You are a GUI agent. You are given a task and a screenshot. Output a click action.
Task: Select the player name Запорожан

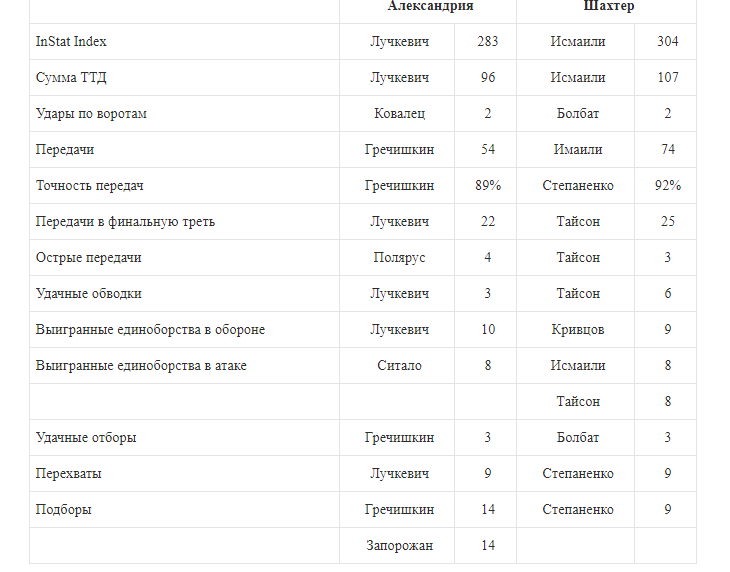[x=399, y=546]
